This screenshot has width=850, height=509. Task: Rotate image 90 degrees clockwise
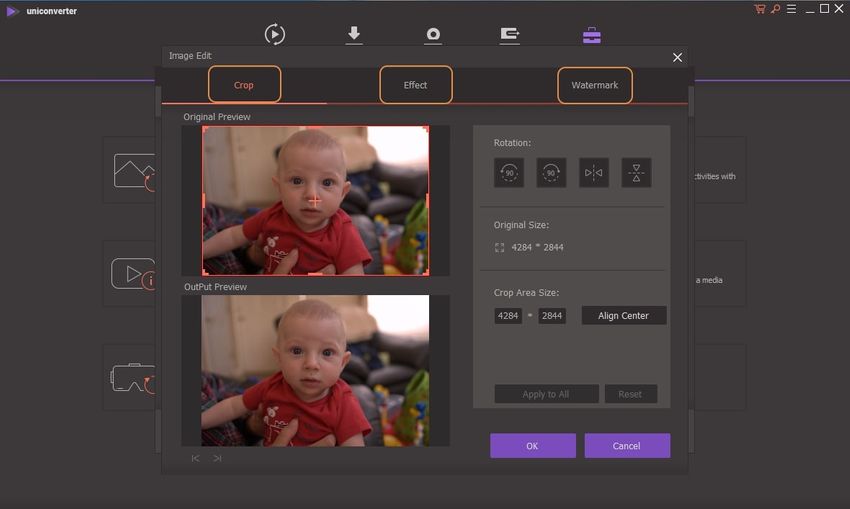click(551, 173)
